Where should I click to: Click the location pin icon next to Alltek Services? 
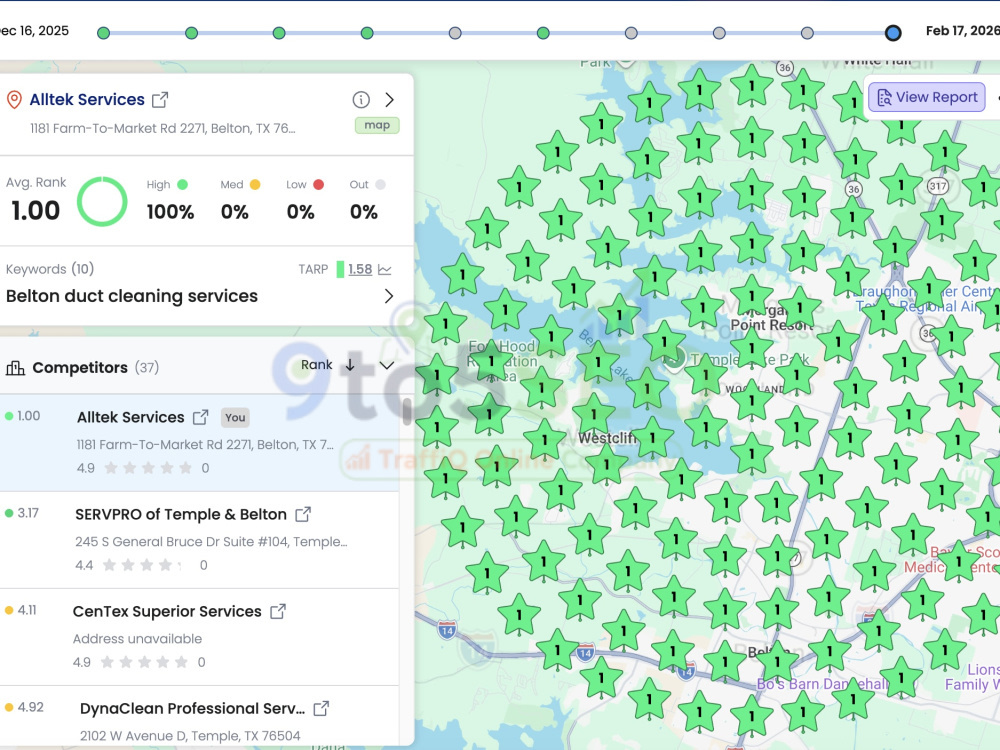(x=14, y=100)
